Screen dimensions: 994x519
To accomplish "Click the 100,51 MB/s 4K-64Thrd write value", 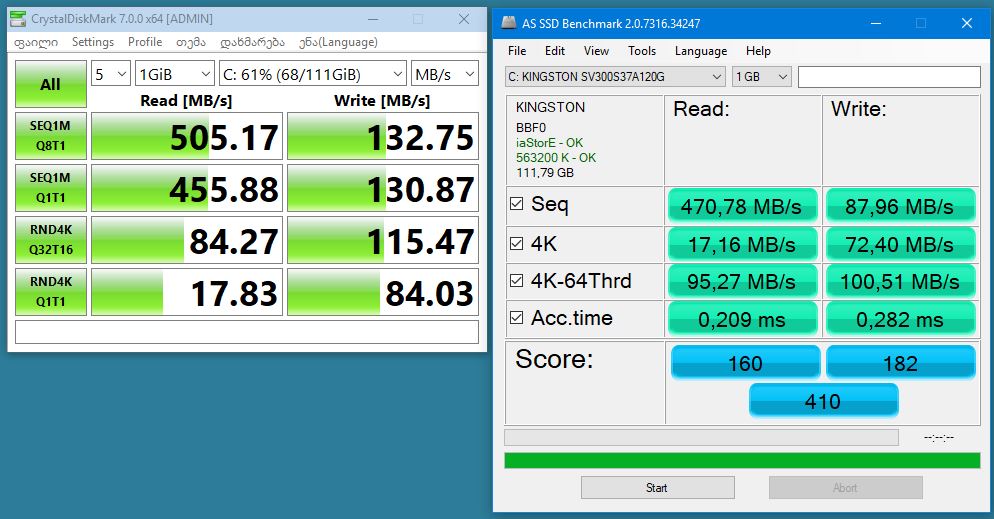I will click(900, 281).
